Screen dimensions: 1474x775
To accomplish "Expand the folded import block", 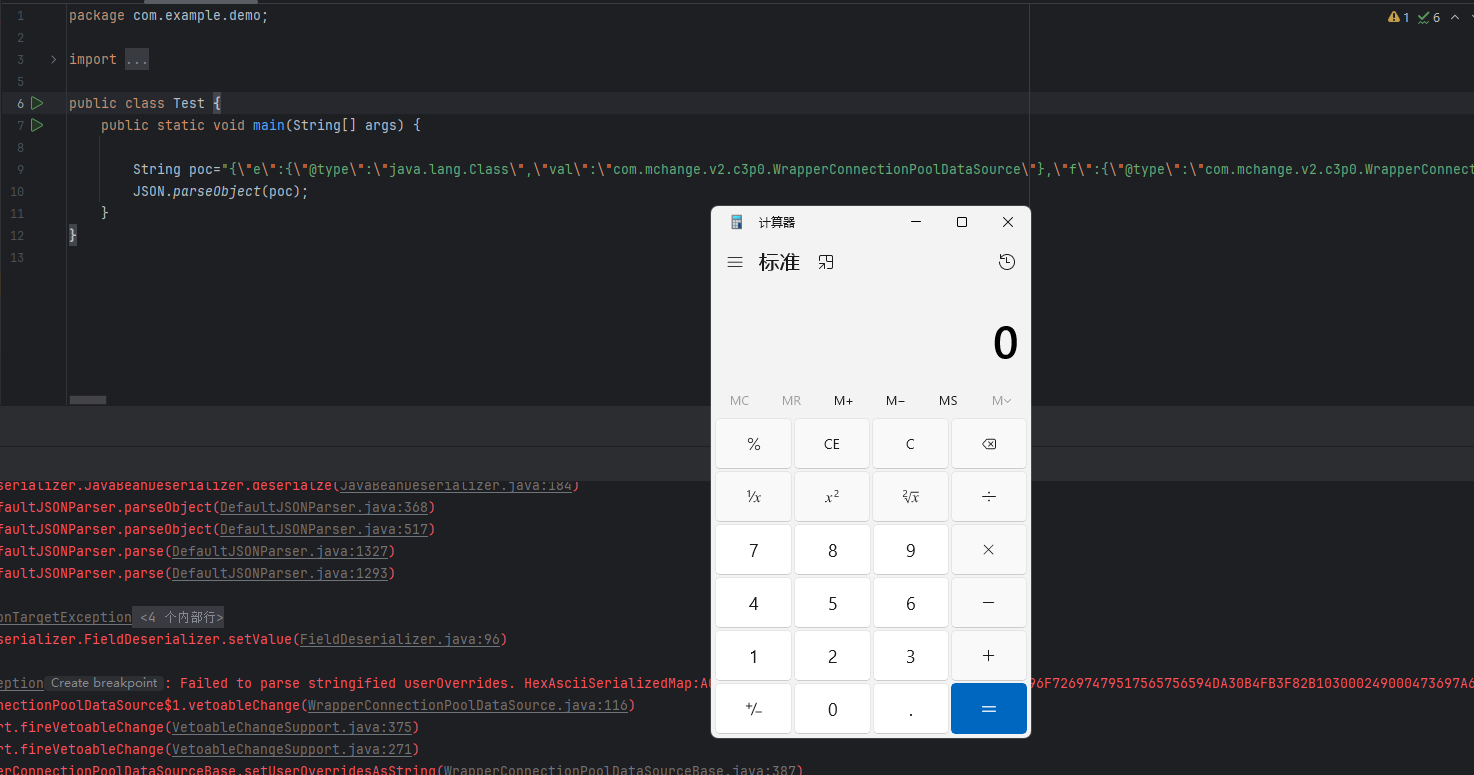I will click(x=53, y=60).
